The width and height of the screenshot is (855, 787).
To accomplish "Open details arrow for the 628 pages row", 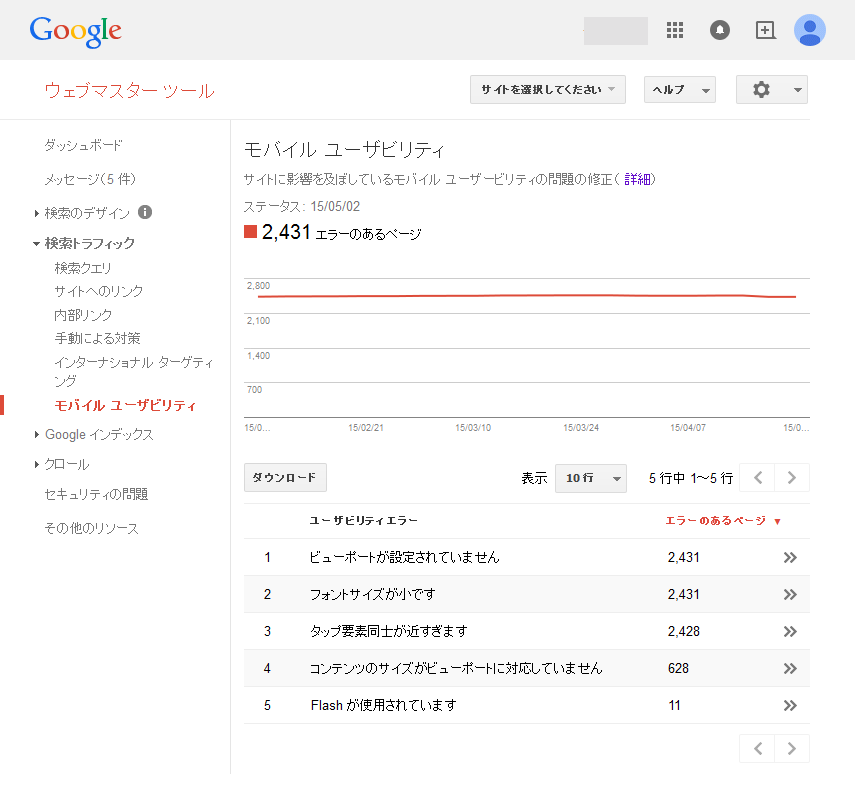I will (x=790, y=669).
